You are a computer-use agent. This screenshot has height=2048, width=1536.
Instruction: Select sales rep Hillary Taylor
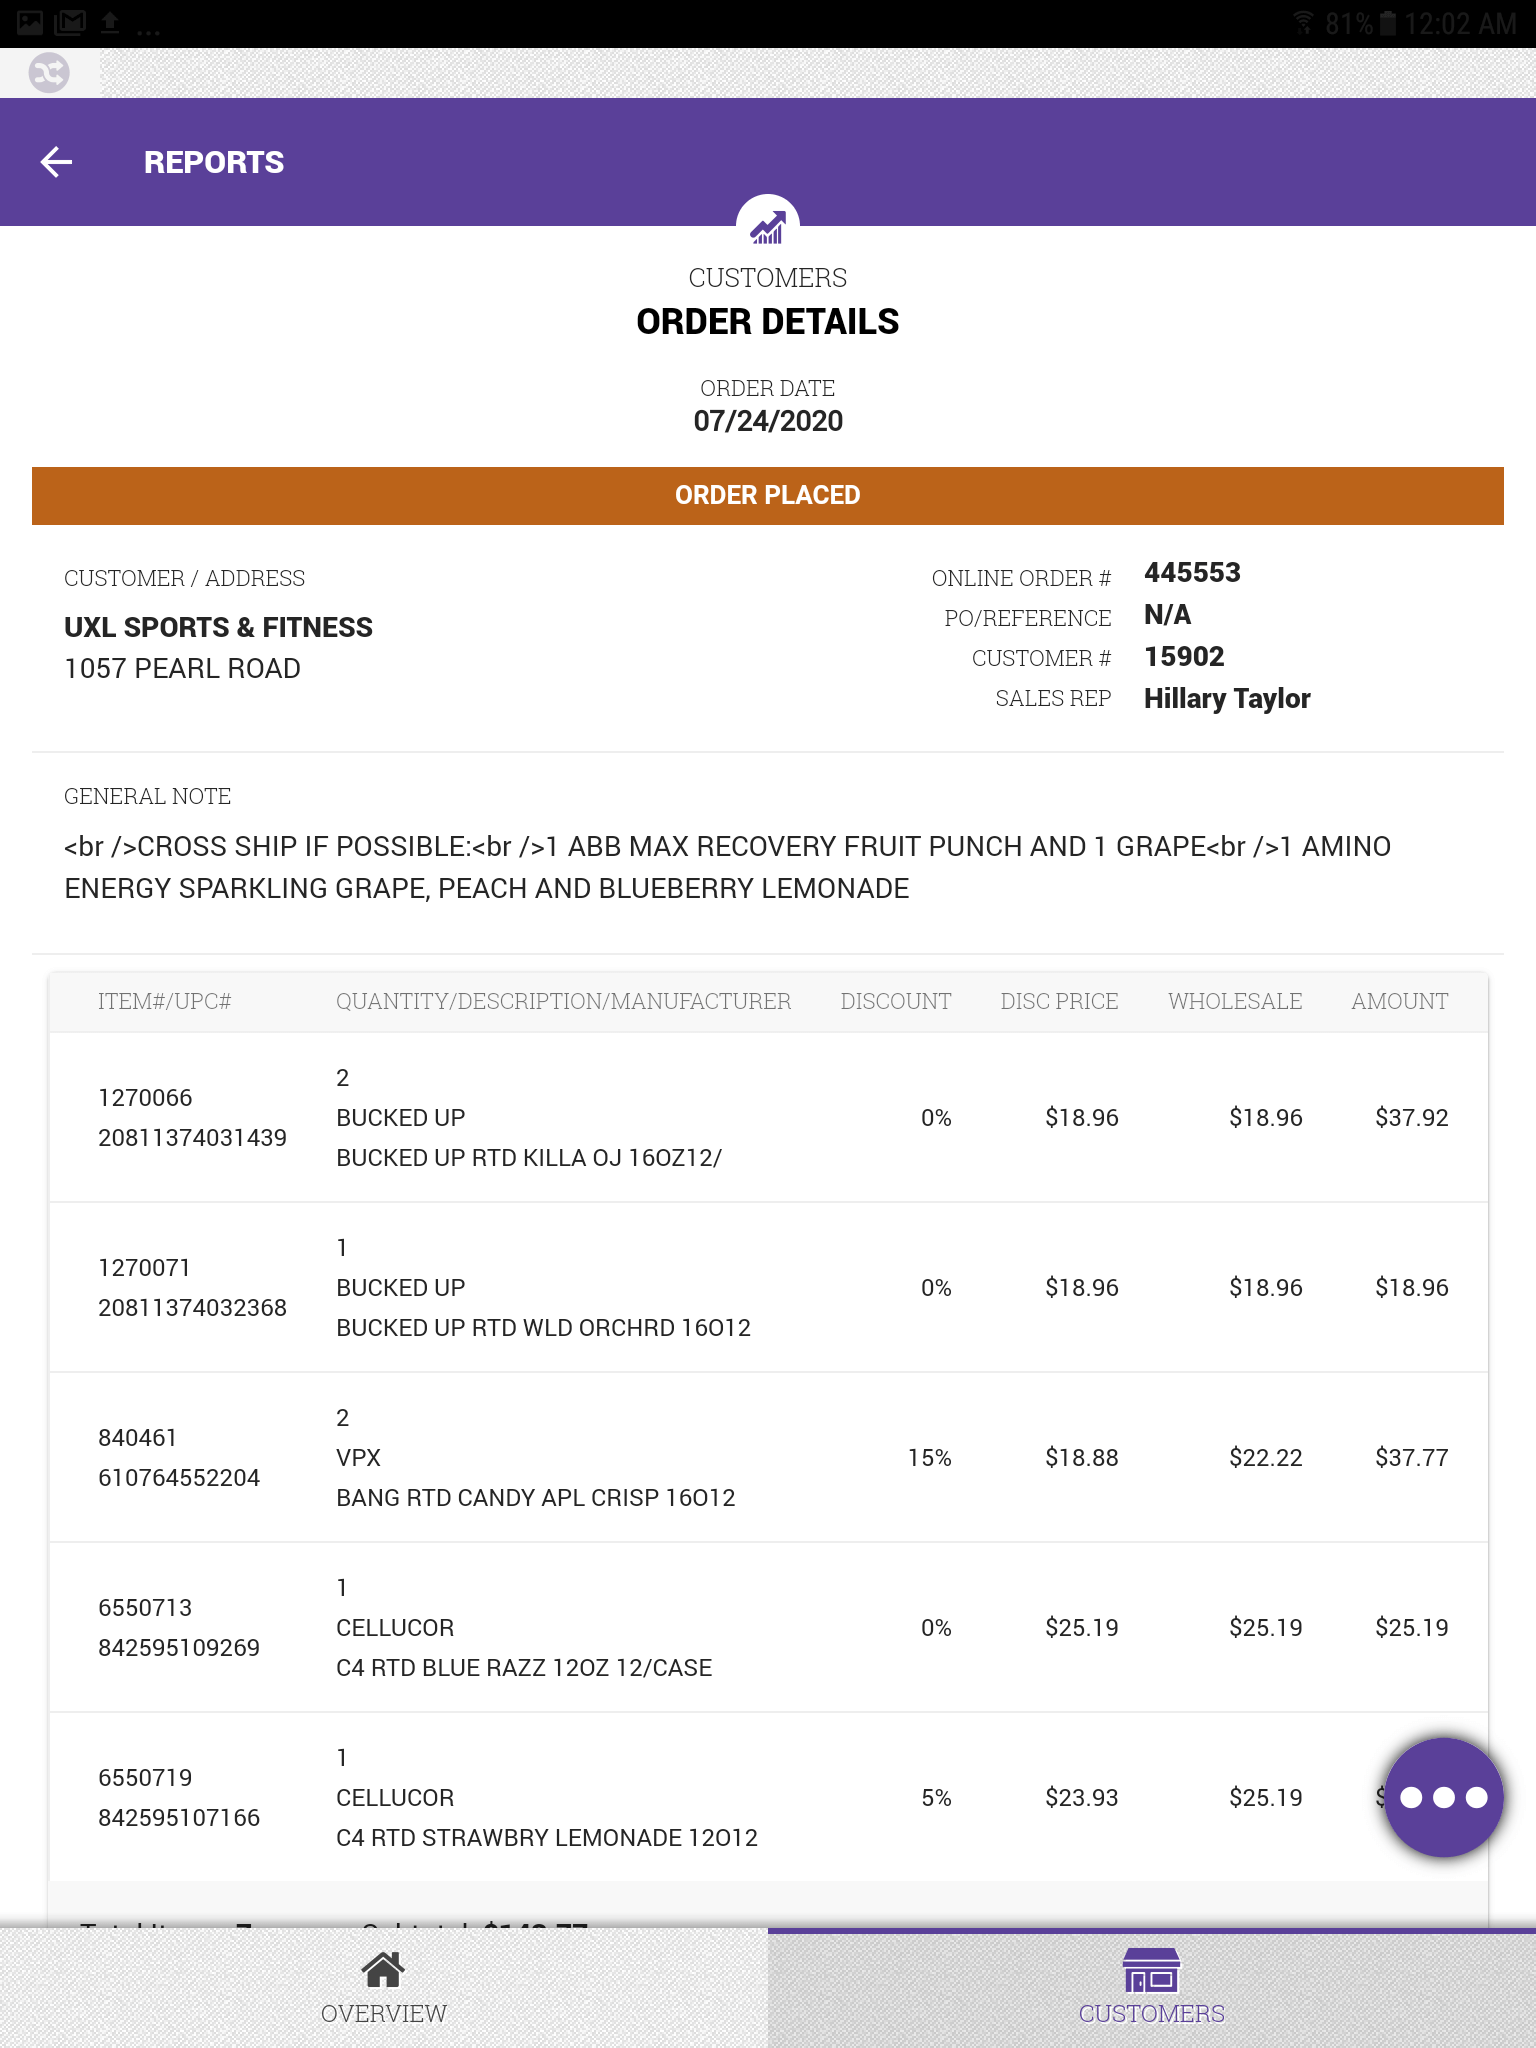[x=1228, y=698]
